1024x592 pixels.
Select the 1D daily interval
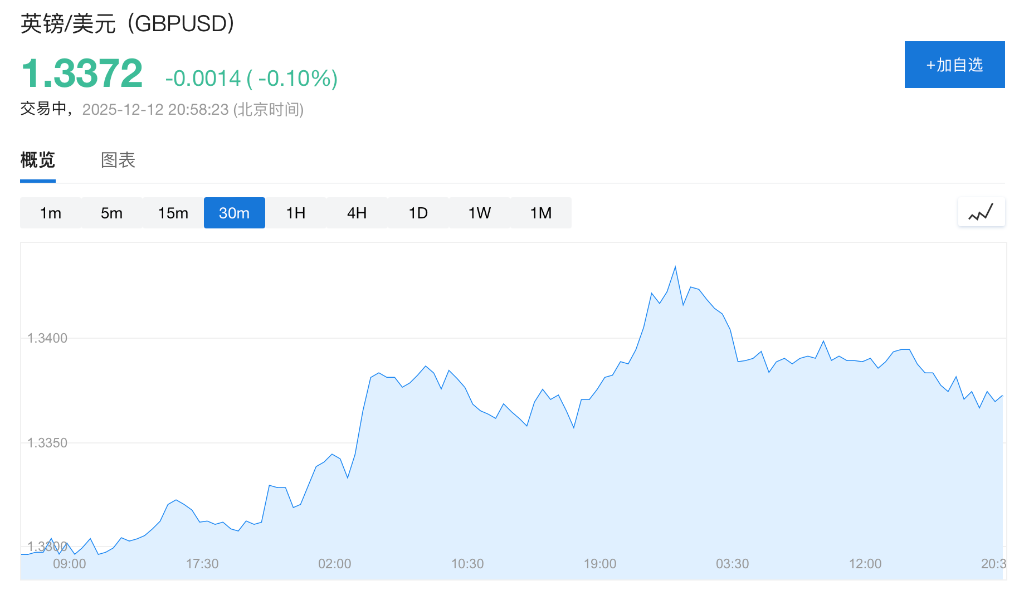click(x=418, y=213)
